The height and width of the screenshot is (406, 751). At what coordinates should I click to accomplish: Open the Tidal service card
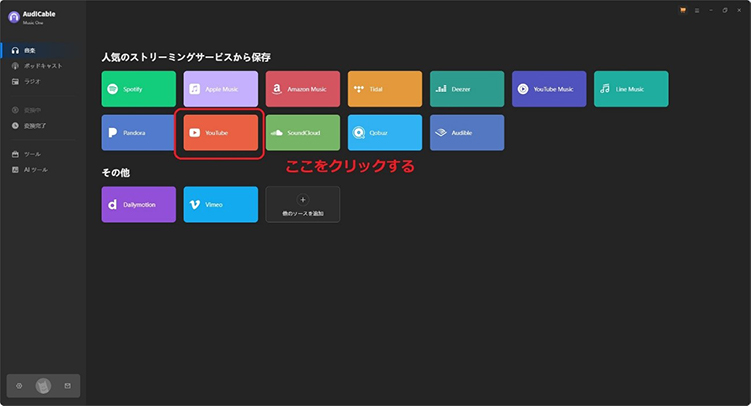[385, 89]
